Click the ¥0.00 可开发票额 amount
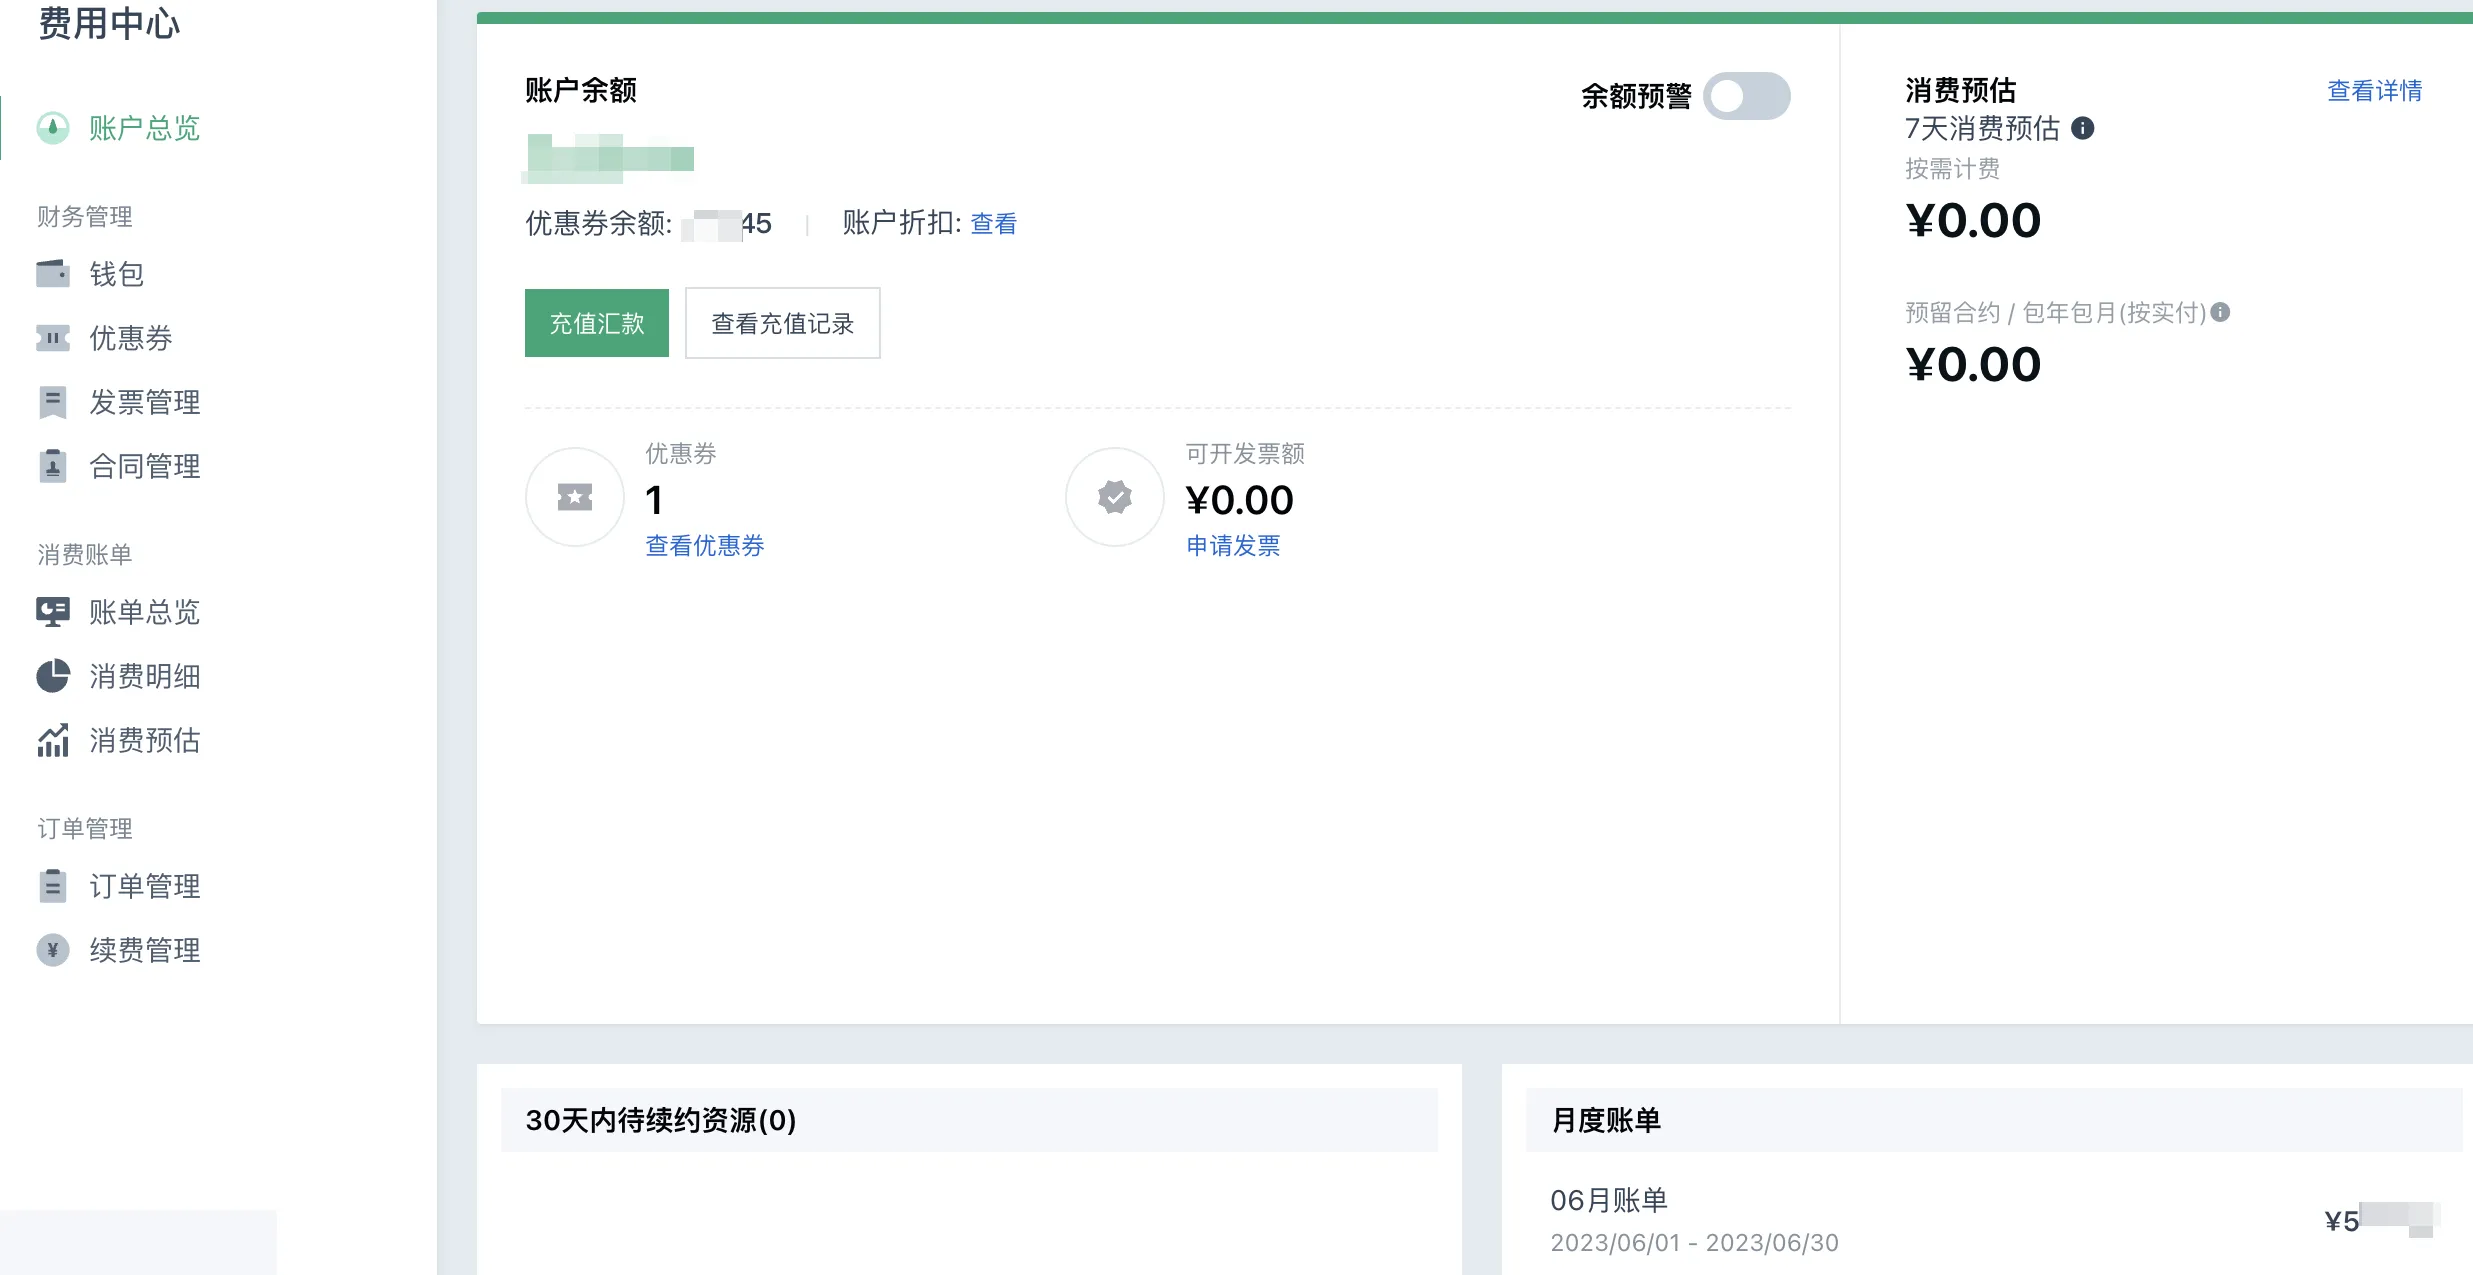 click(x=1240, y=500)
